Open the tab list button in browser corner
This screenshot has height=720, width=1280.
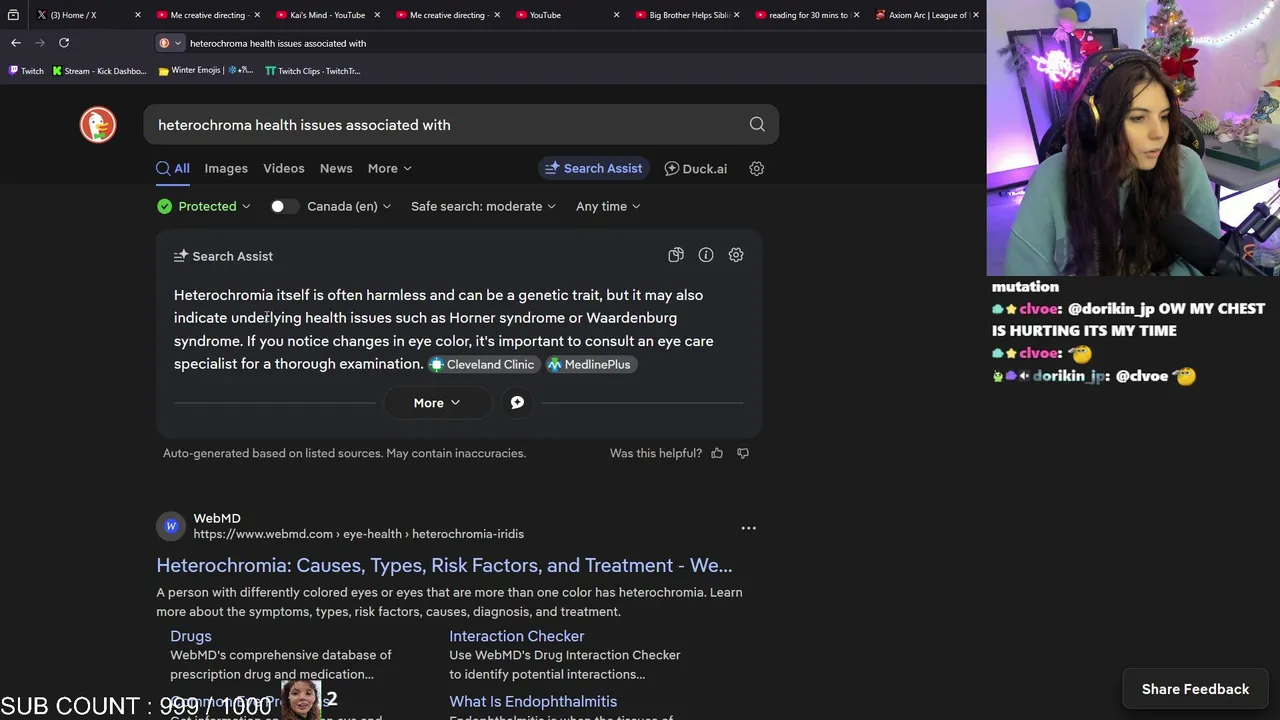click(13, 15)
